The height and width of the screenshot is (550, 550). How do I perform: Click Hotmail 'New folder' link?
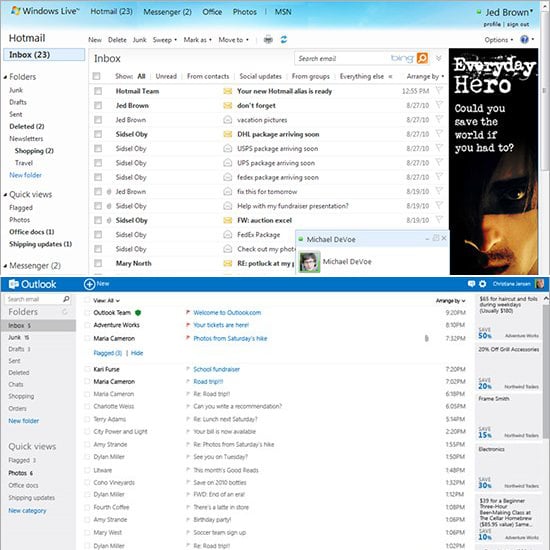(25, 175)
